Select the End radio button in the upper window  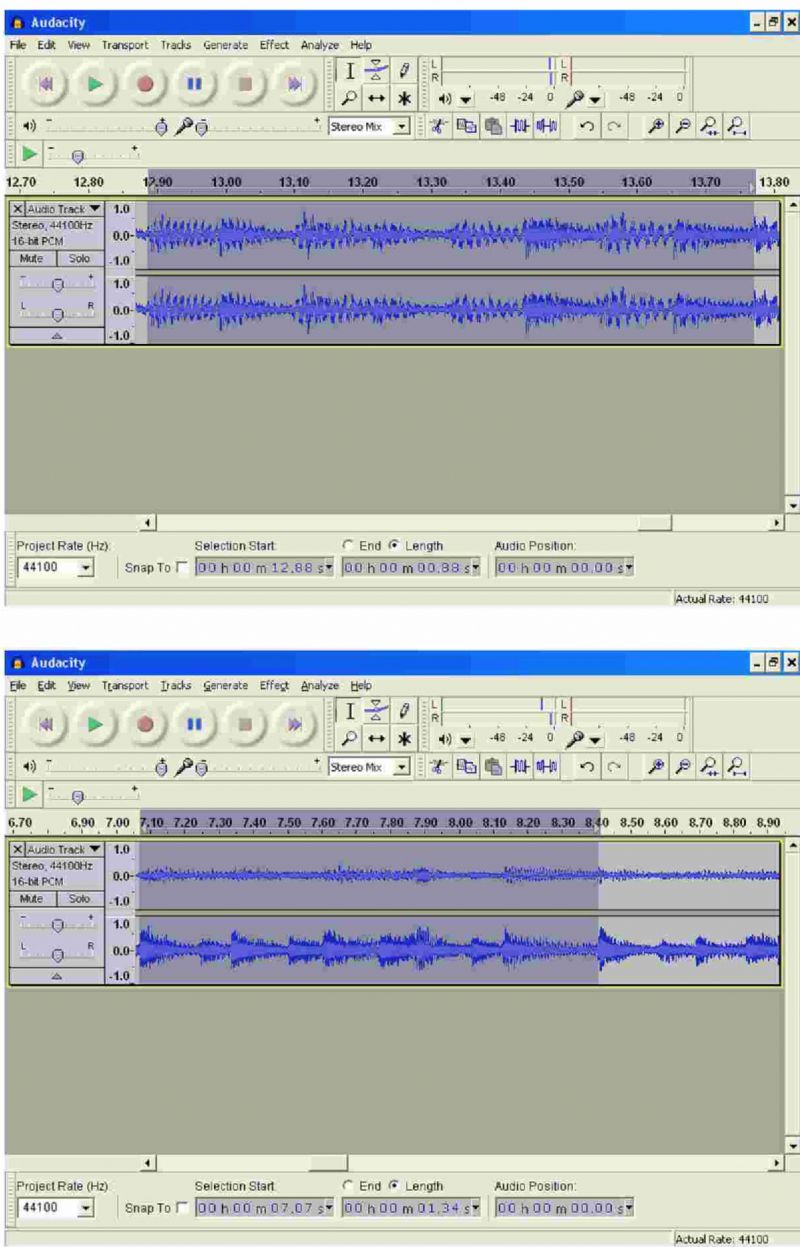pos(348,546)
